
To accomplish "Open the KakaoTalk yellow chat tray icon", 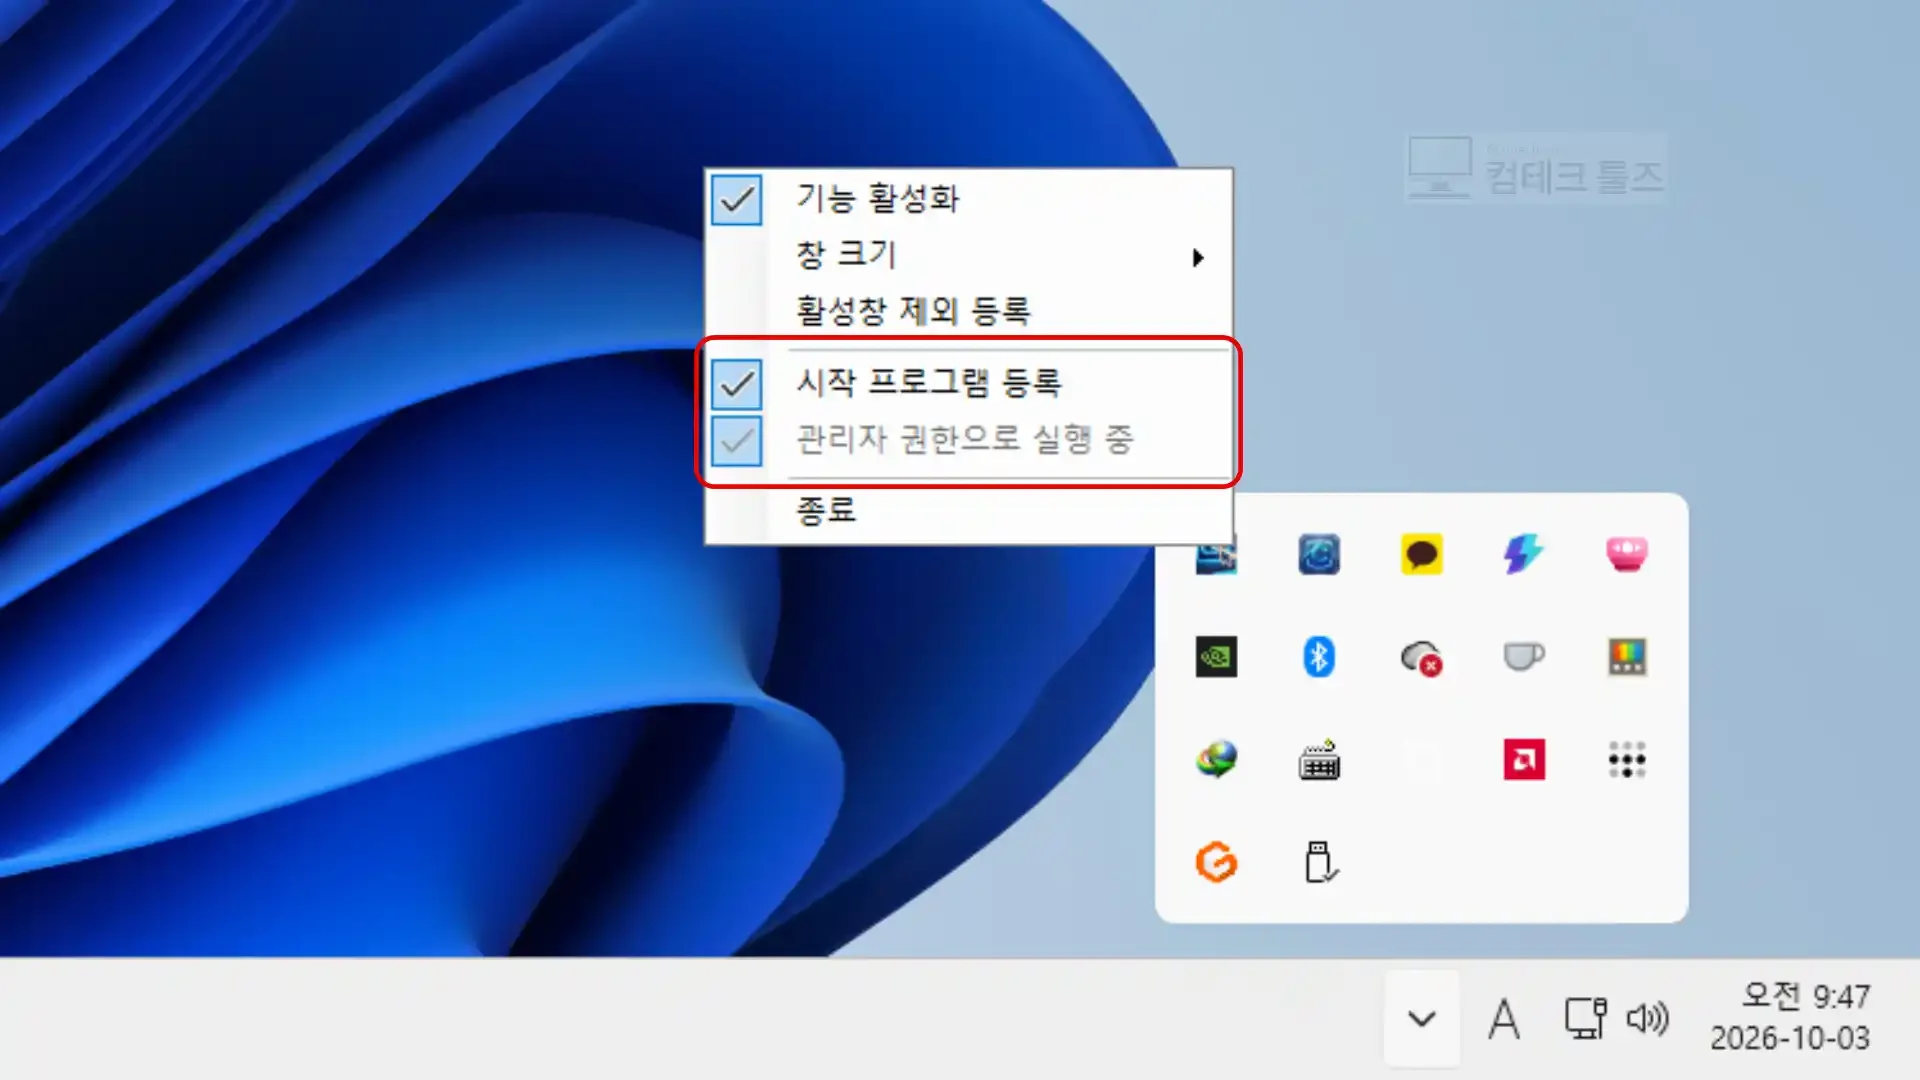I will click(x=1421, y=554).
